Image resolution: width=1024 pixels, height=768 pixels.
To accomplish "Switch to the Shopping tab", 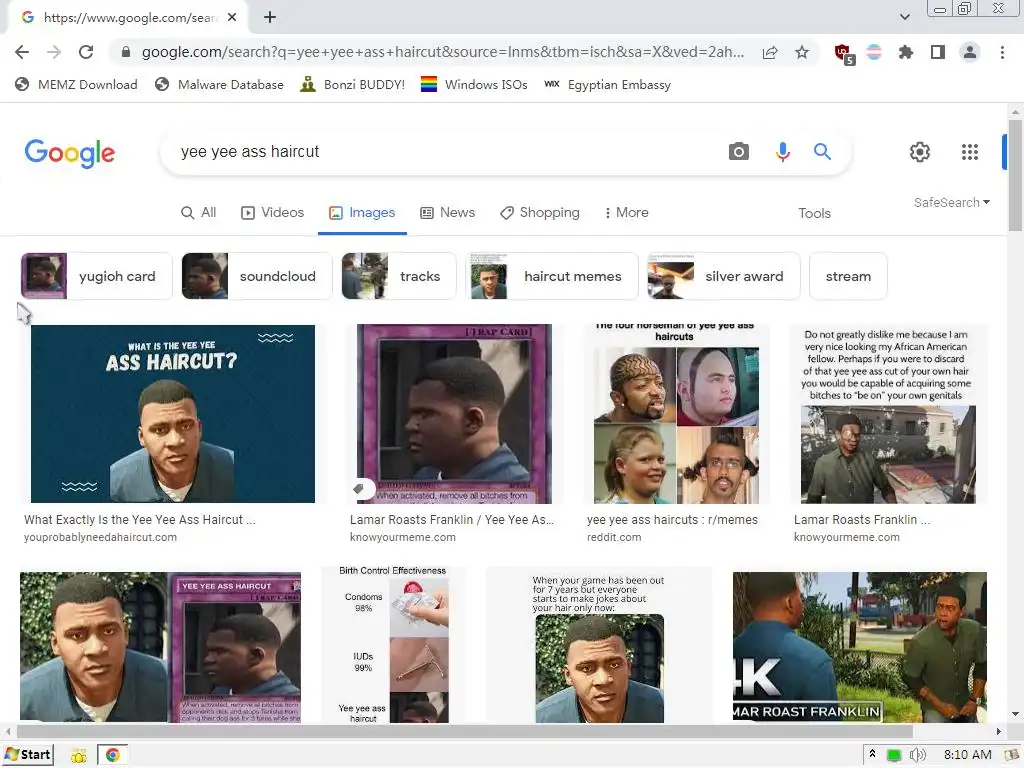I will tap(539, 212).
